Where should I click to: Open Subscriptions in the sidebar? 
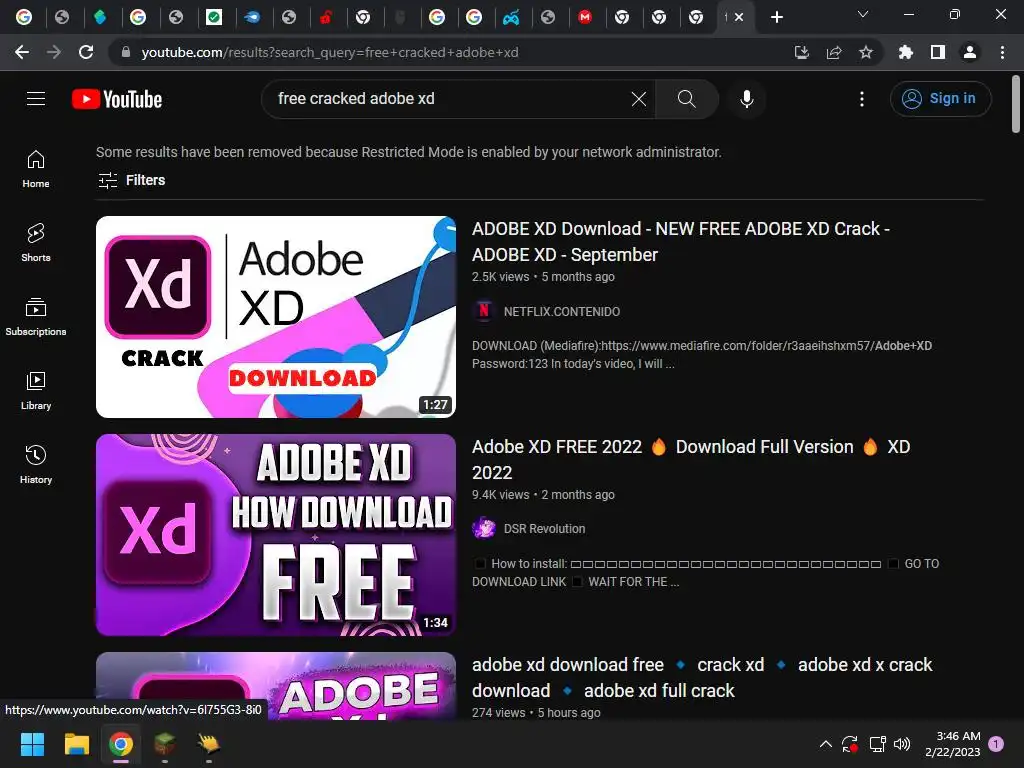point(36,317)
